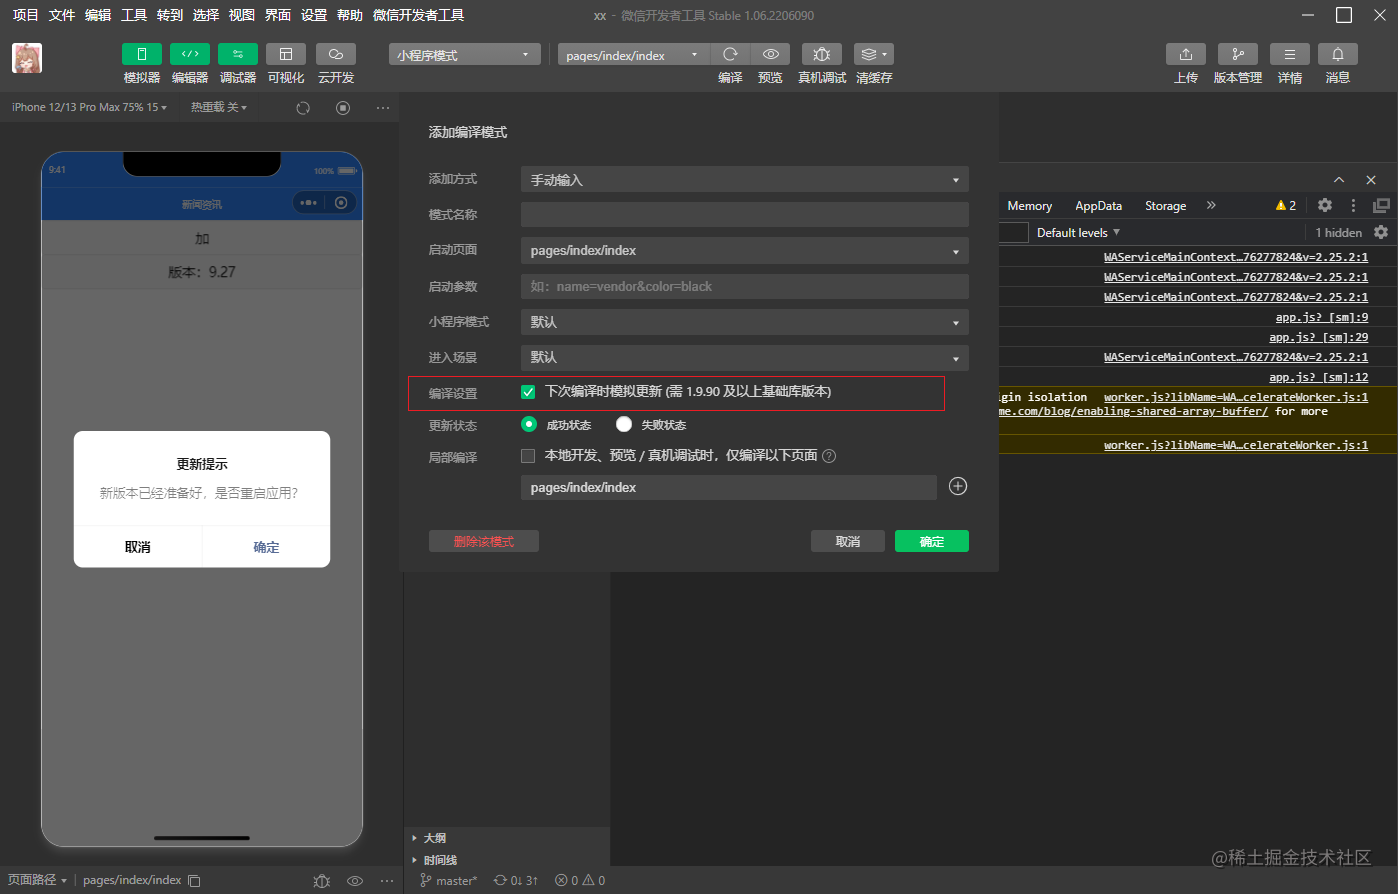1398x894 pixels.
Task: Click the mode name (模式名称) field
Action: click(x=745, y=214)
